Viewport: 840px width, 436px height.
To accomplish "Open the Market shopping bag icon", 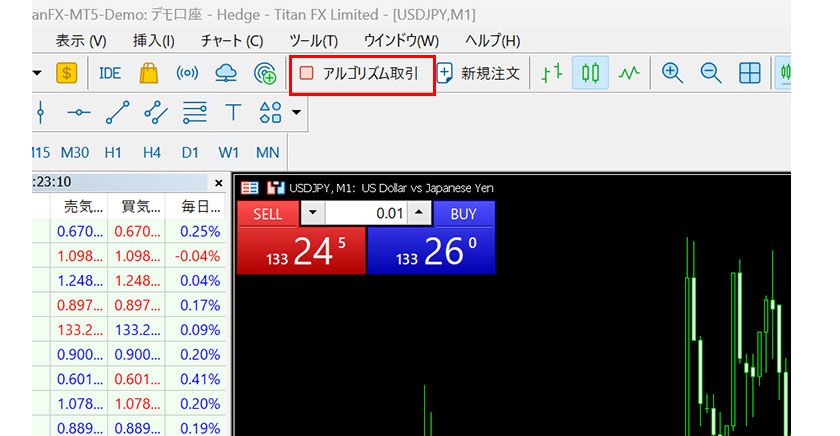I will click(x=148, y=73).
